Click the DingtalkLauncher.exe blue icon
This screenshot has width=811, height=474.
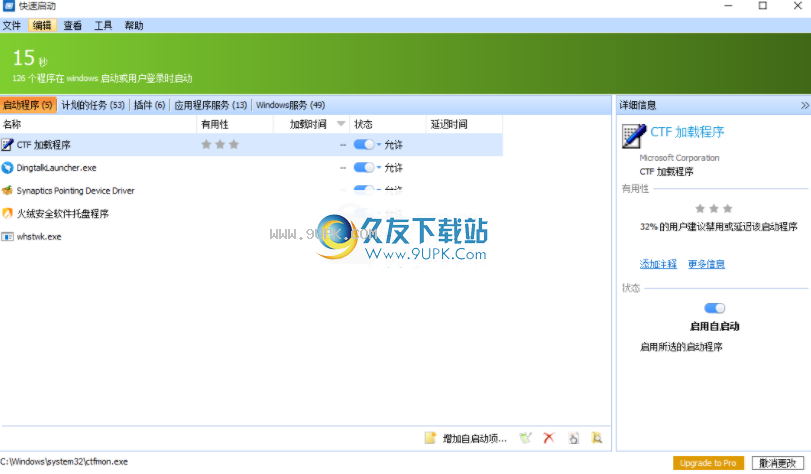(x=7, y=168)
